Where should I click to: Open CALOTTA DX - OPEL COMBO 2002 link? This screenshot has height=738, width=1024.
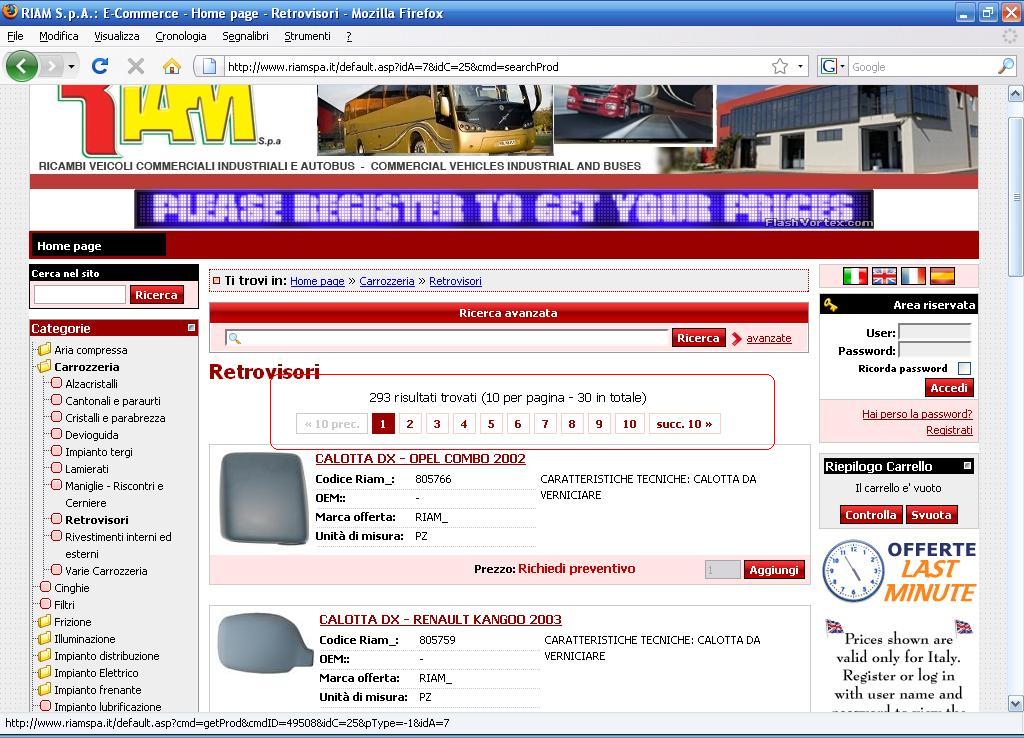point(421,458)
